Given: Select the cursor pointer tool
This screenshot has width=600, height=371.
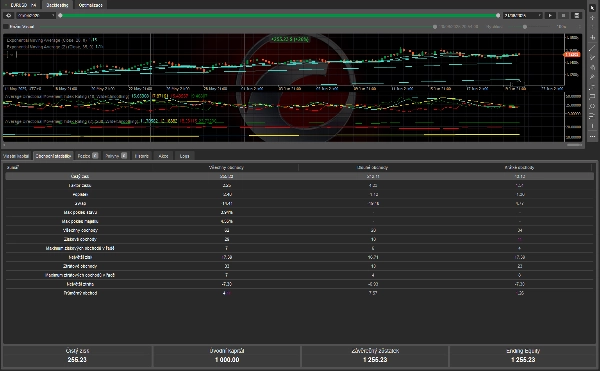Looking at the screenshot, I should click(x=592, y=8).
